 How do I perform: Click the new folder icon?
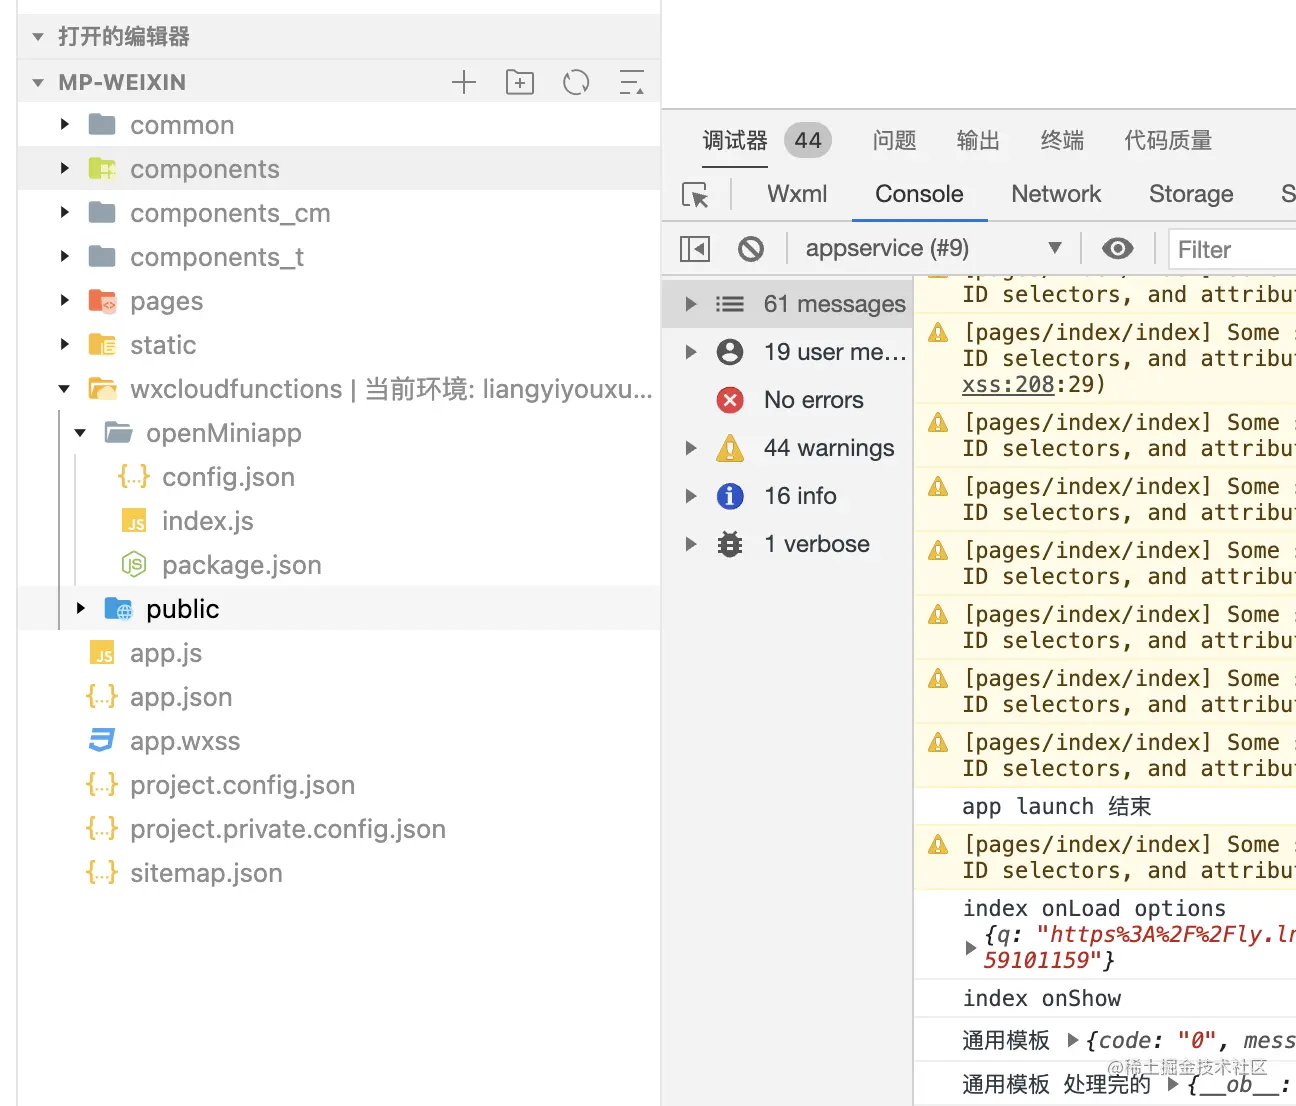(520, 82)
